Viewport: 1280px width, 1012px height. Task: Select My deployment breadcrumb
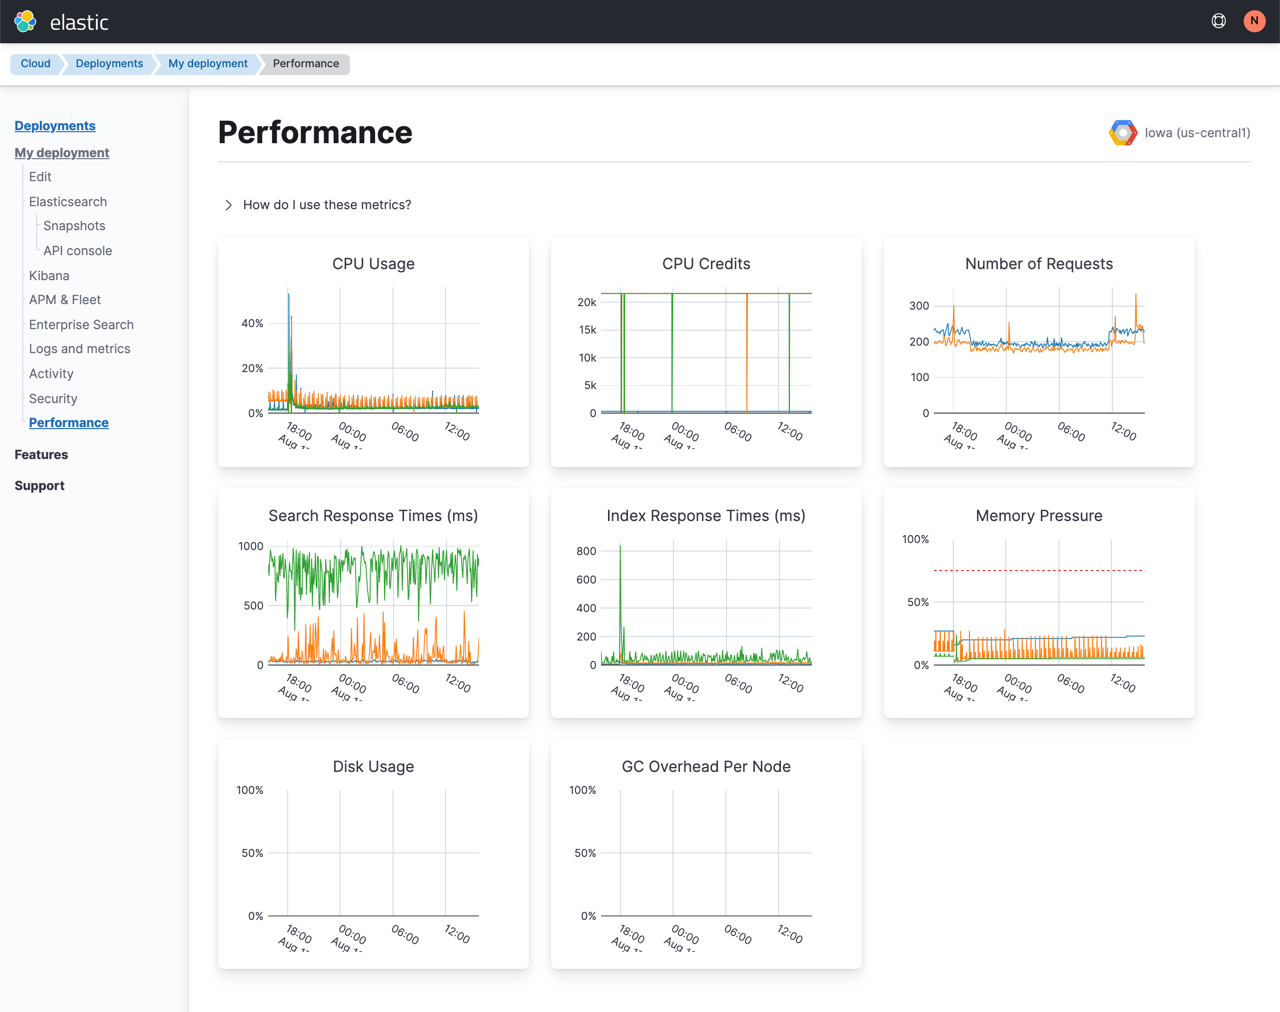pyautogui.click(x=207, y=64)
